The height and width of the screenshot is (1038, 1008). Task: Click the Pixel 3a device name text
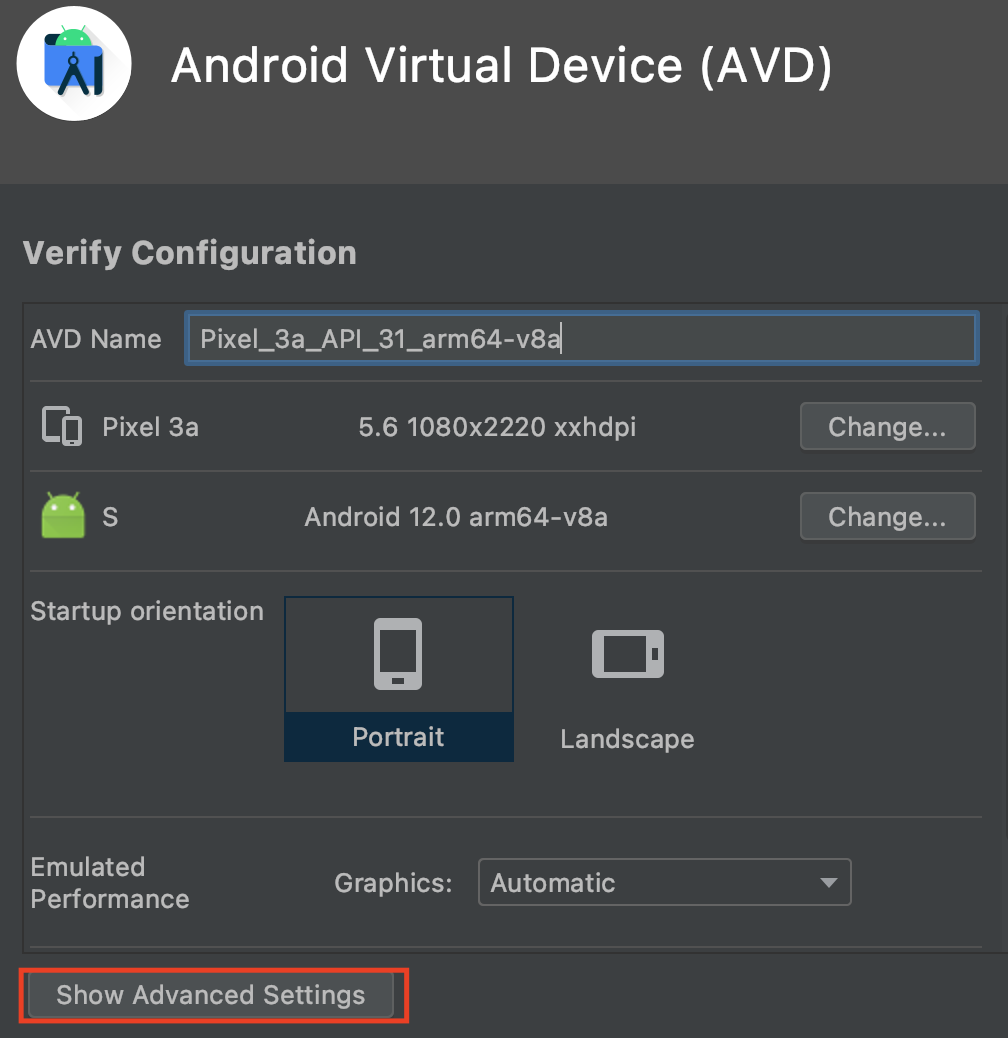150,427
